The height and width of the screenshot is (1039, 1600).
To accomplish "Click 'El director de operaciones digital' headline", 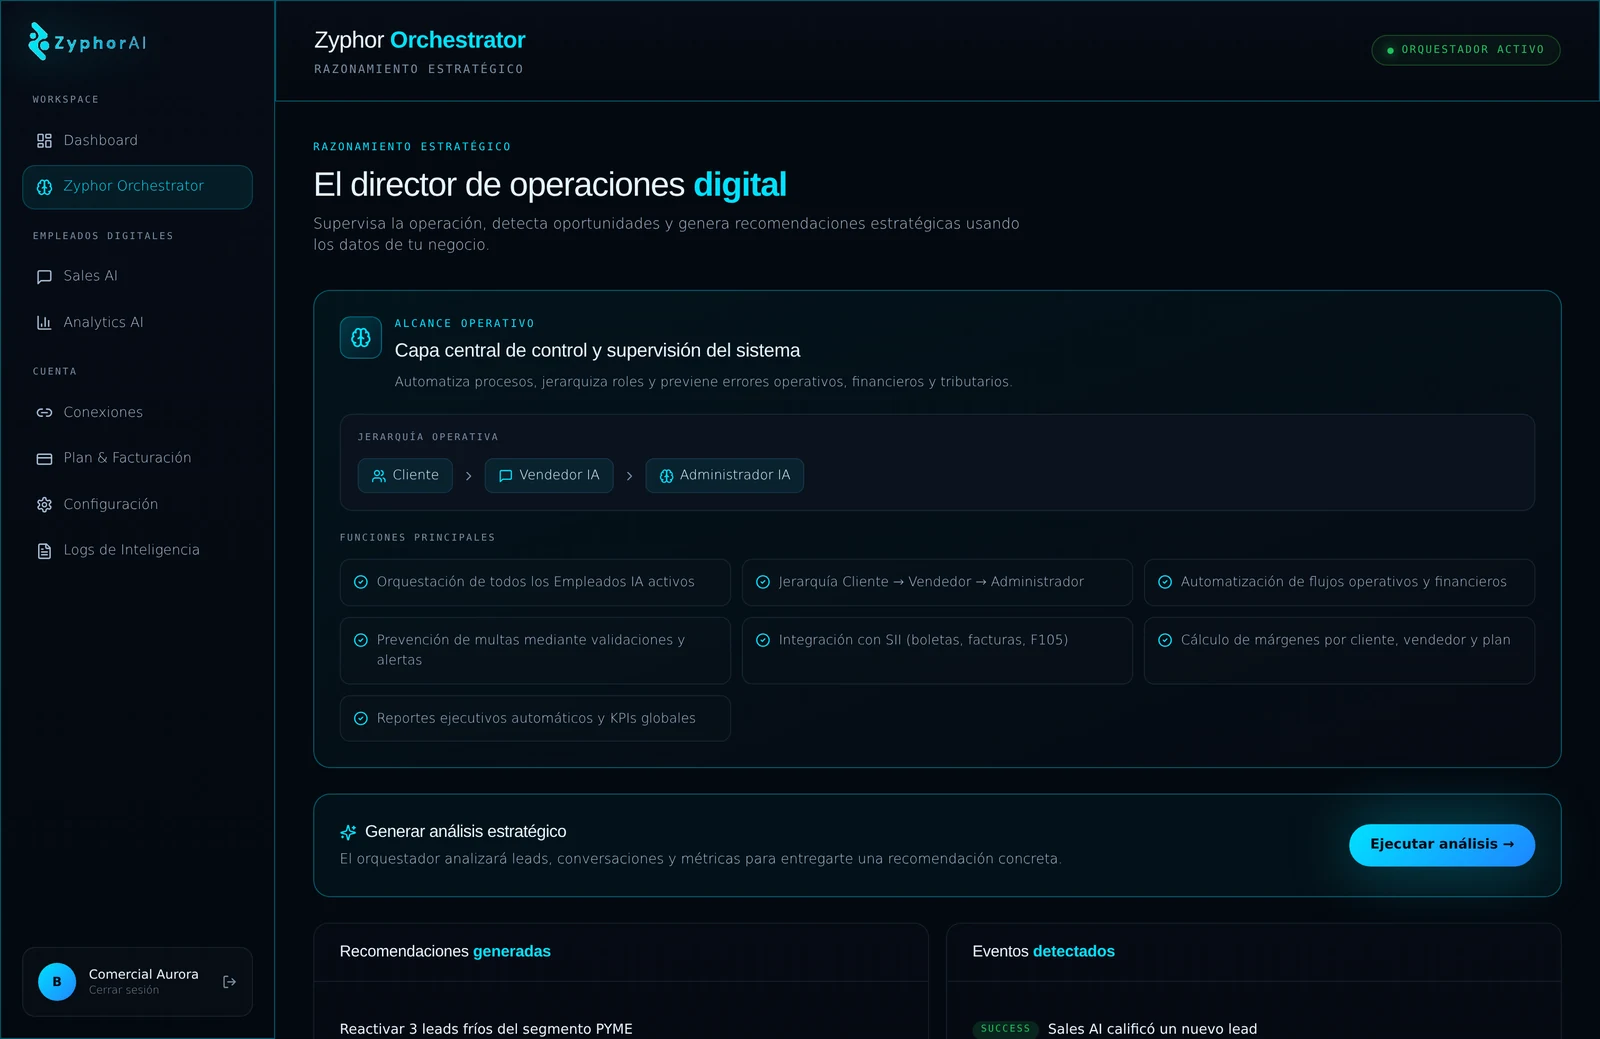I will [550, 185].
